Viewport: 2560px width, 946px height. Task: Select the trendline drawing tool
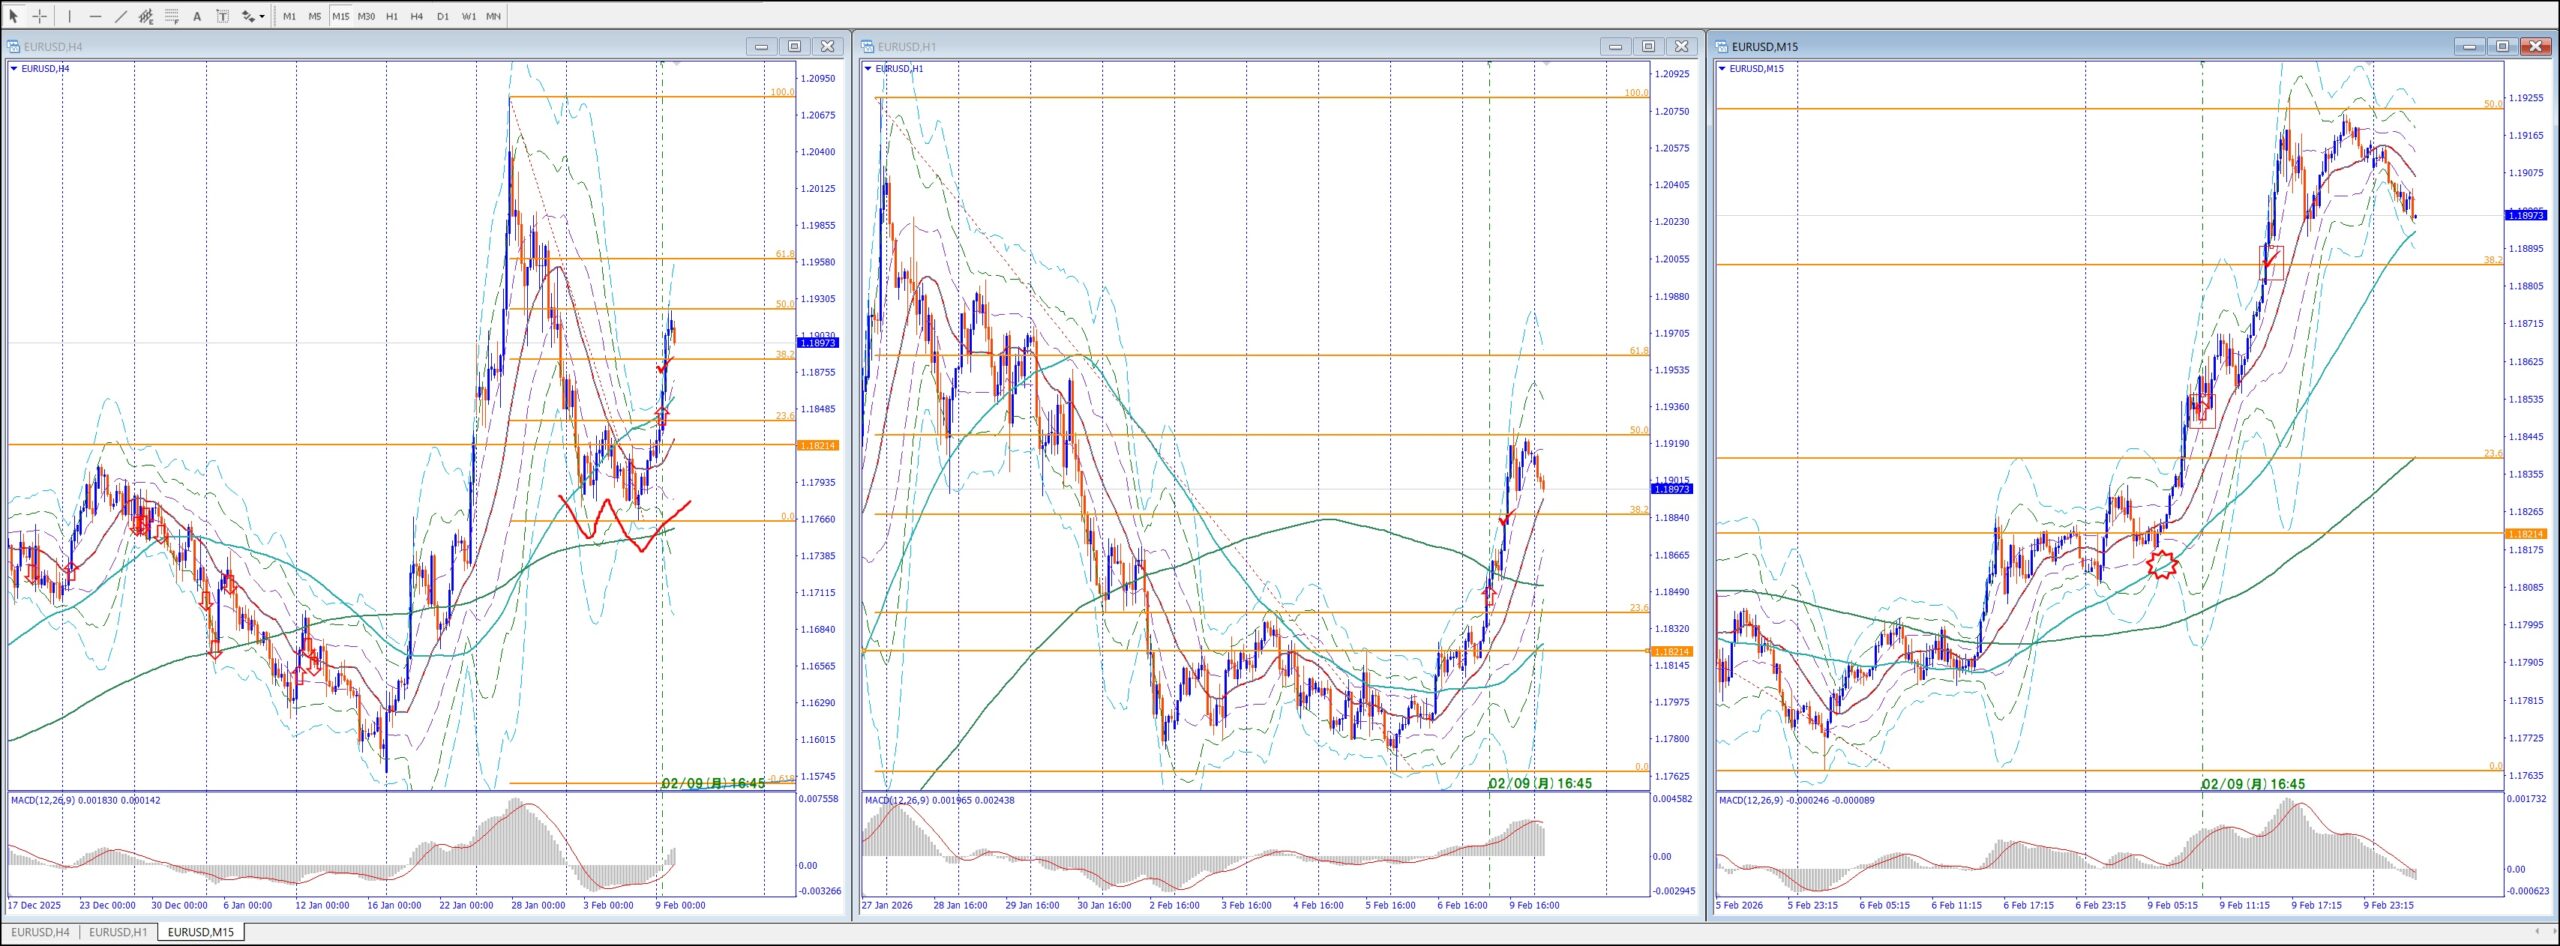point(121,16)
